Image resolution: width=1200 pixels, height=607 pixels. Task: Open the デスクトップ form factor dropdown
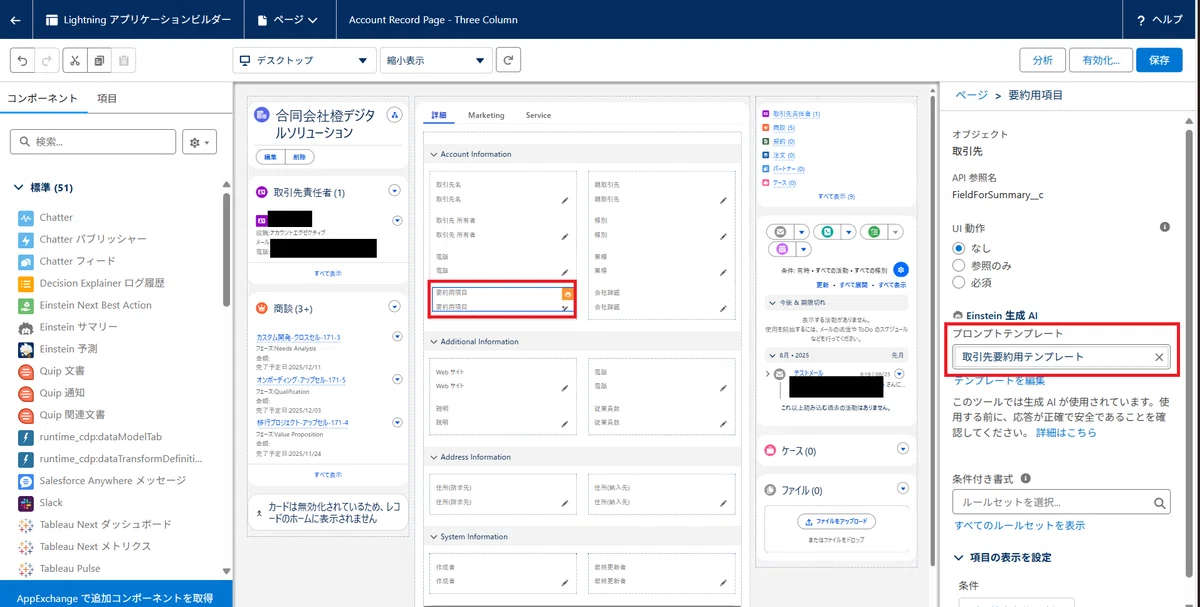tap(304, 60)
